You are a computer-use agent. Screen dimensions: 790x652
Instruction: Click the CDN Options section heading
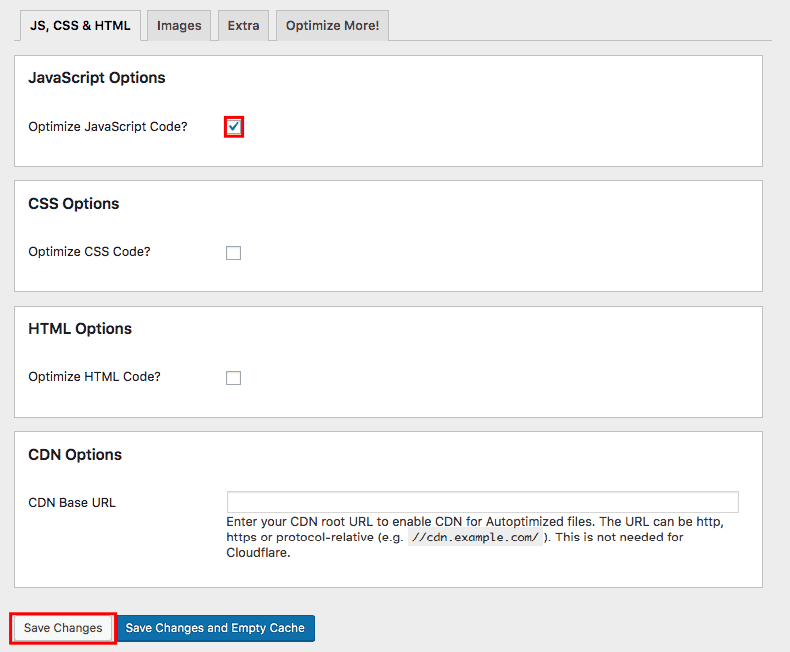pos(75,455)
